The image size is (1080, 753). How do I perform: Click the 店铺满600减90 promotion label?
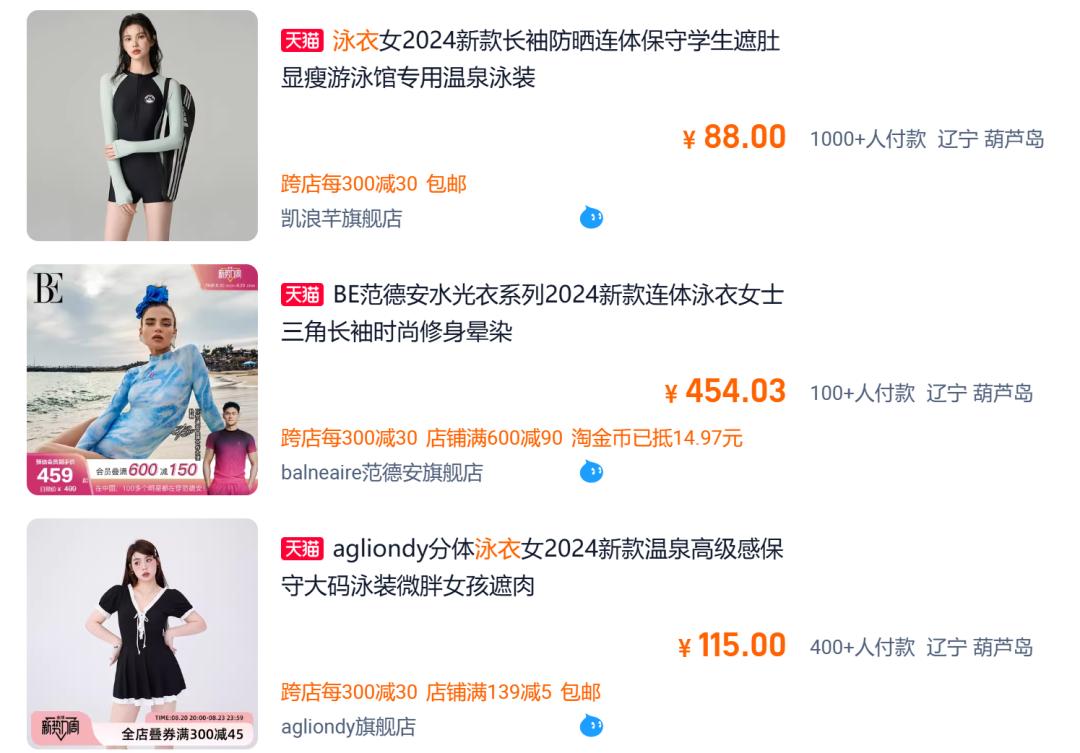pyautogui.click(x=494, y=438)
